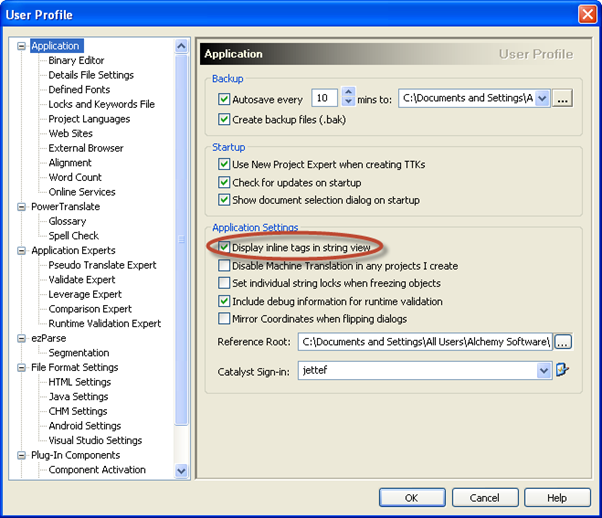Toggle Use New Project Expert checkbox
This screenshot has height=518, width=602.
224,164
